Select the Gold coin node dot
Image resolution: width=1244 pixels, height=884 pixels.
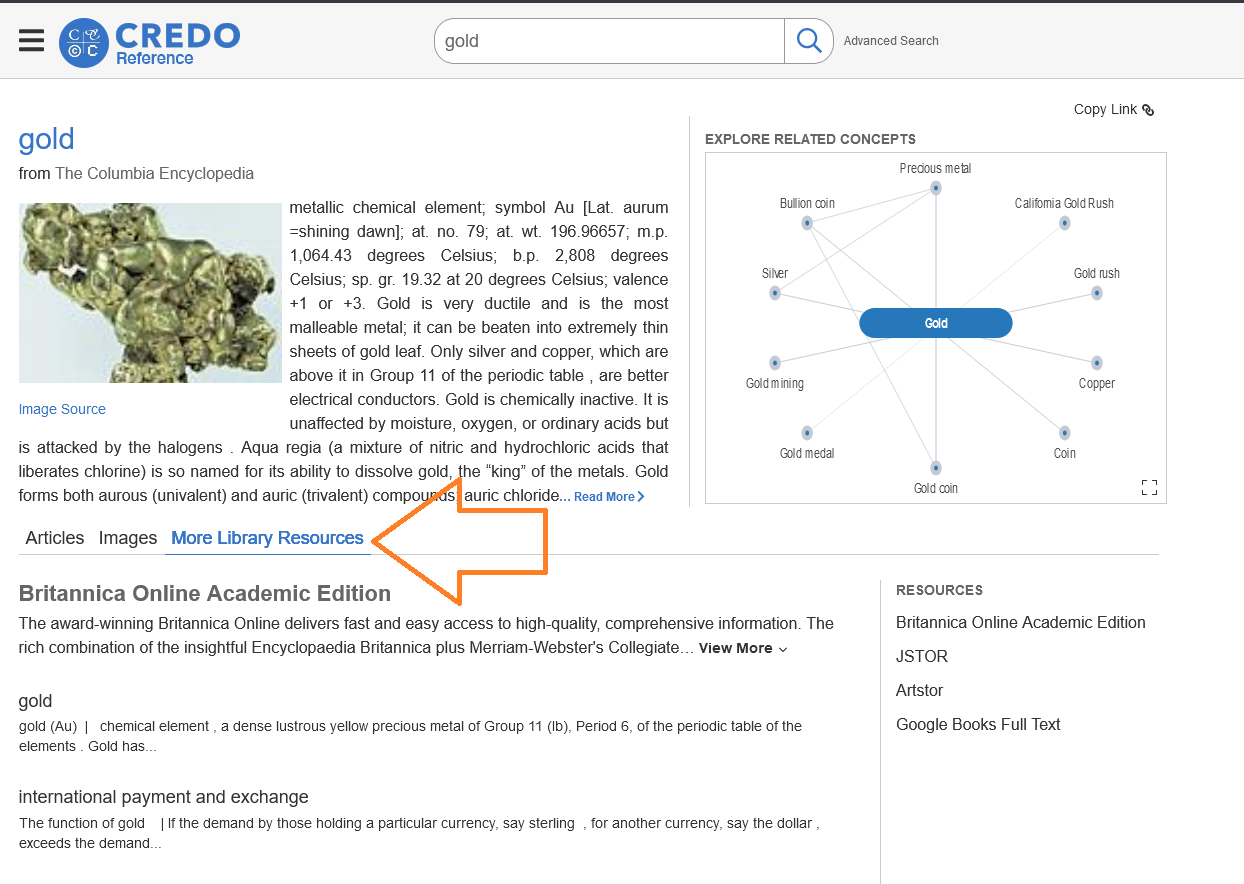(936, 468)
